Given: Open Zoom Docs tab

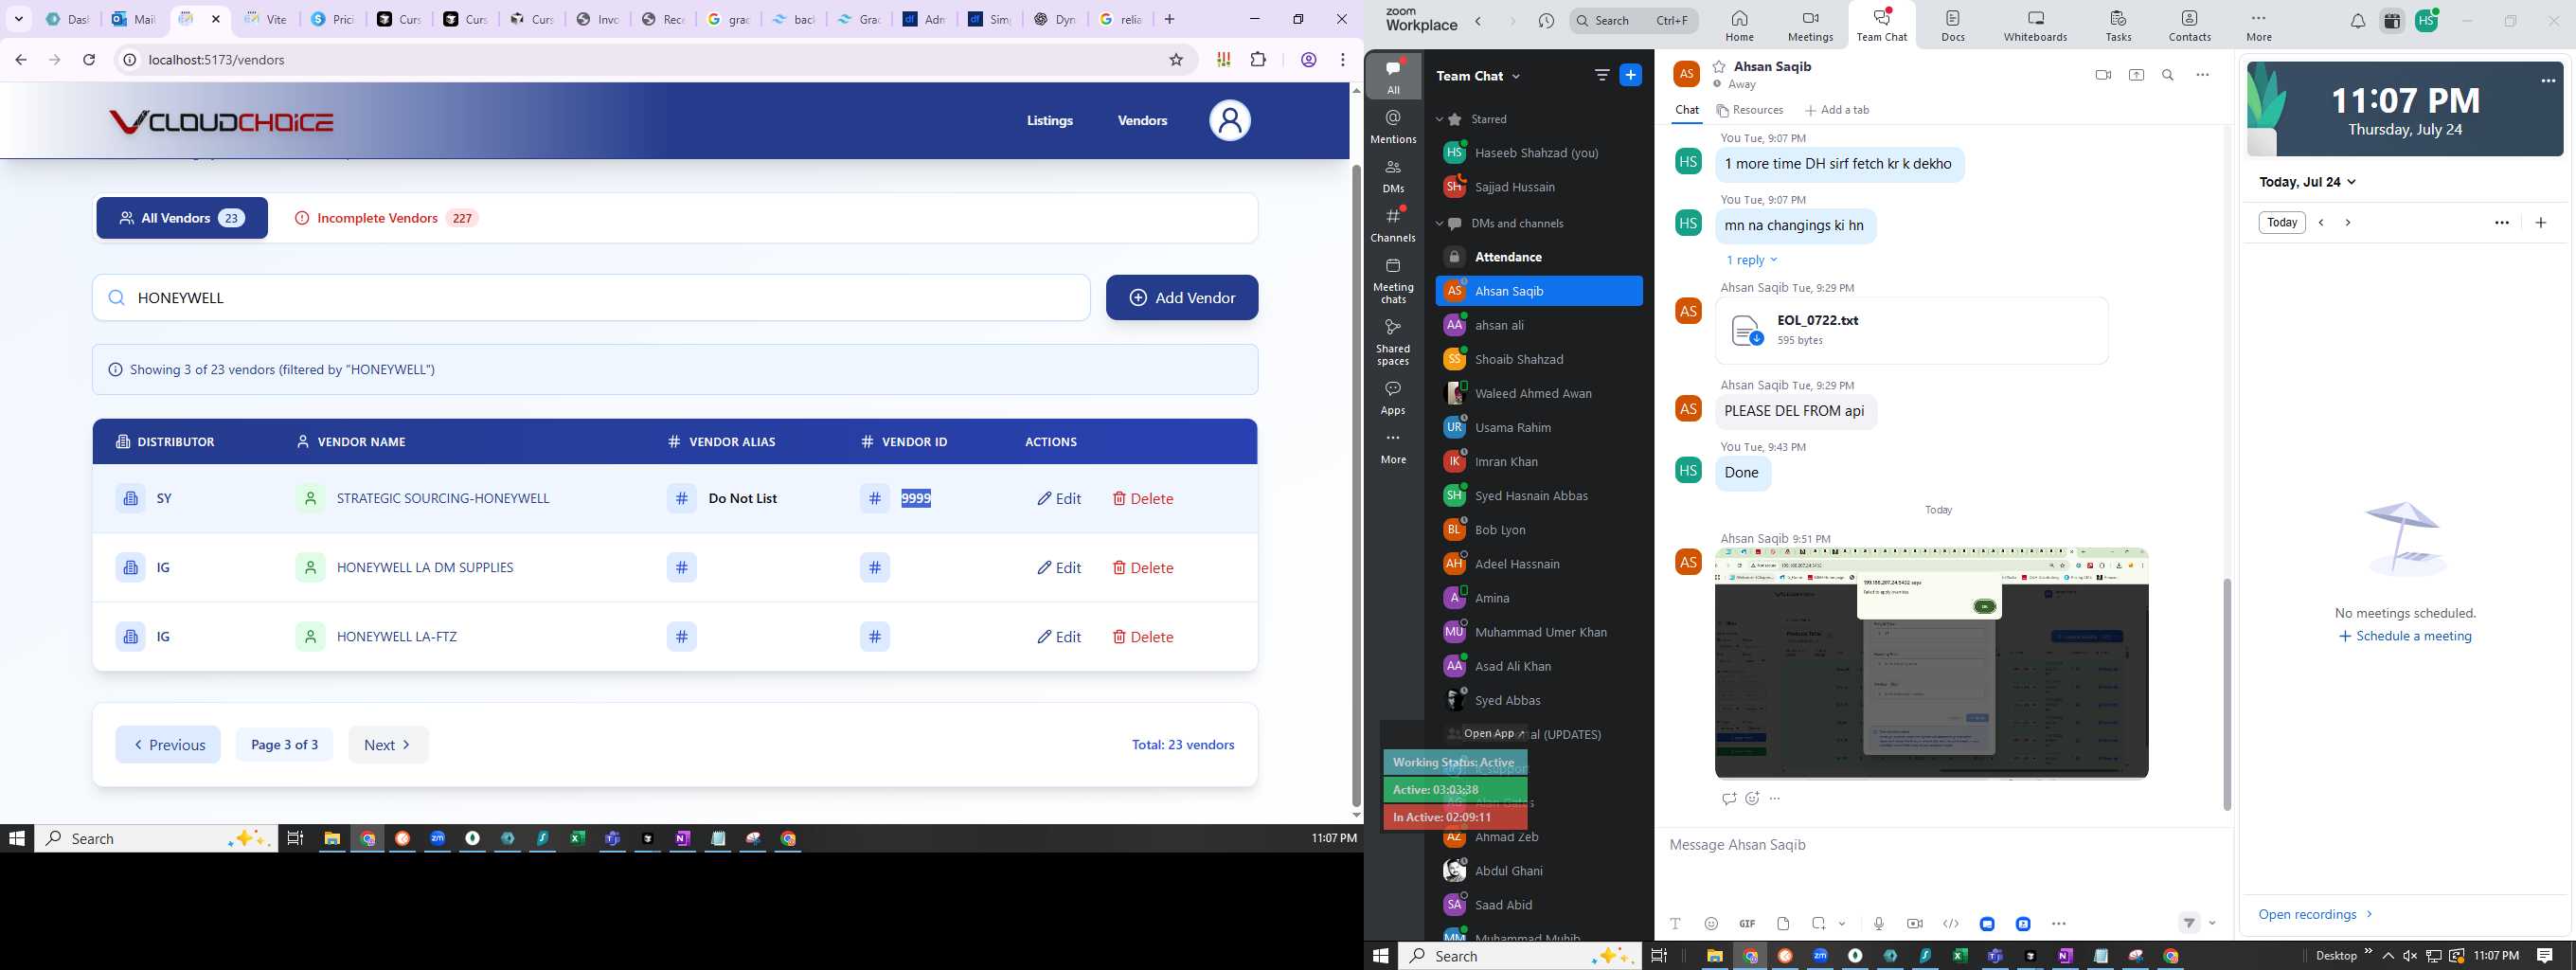Looking at the screenshot, I should (x=1953, y=26).
